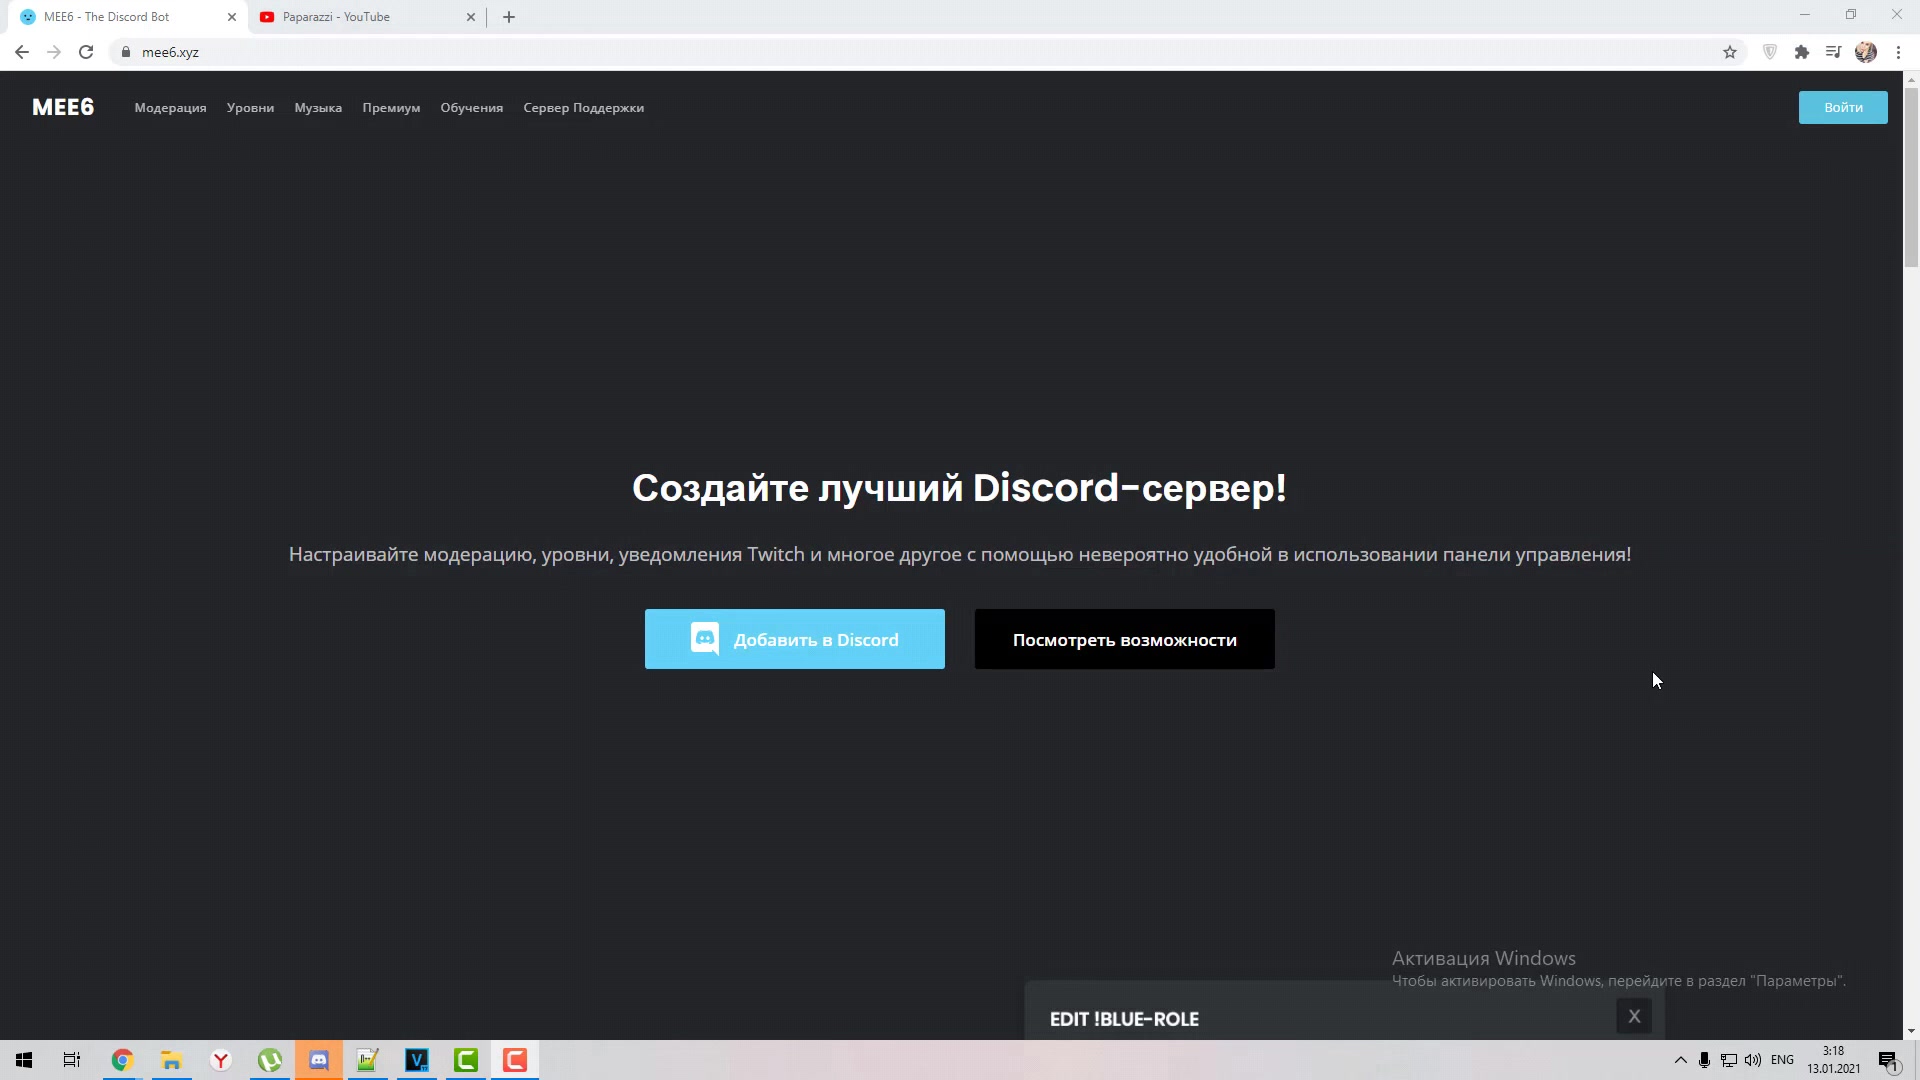Open the Музыка menu item

pos(318,108)
